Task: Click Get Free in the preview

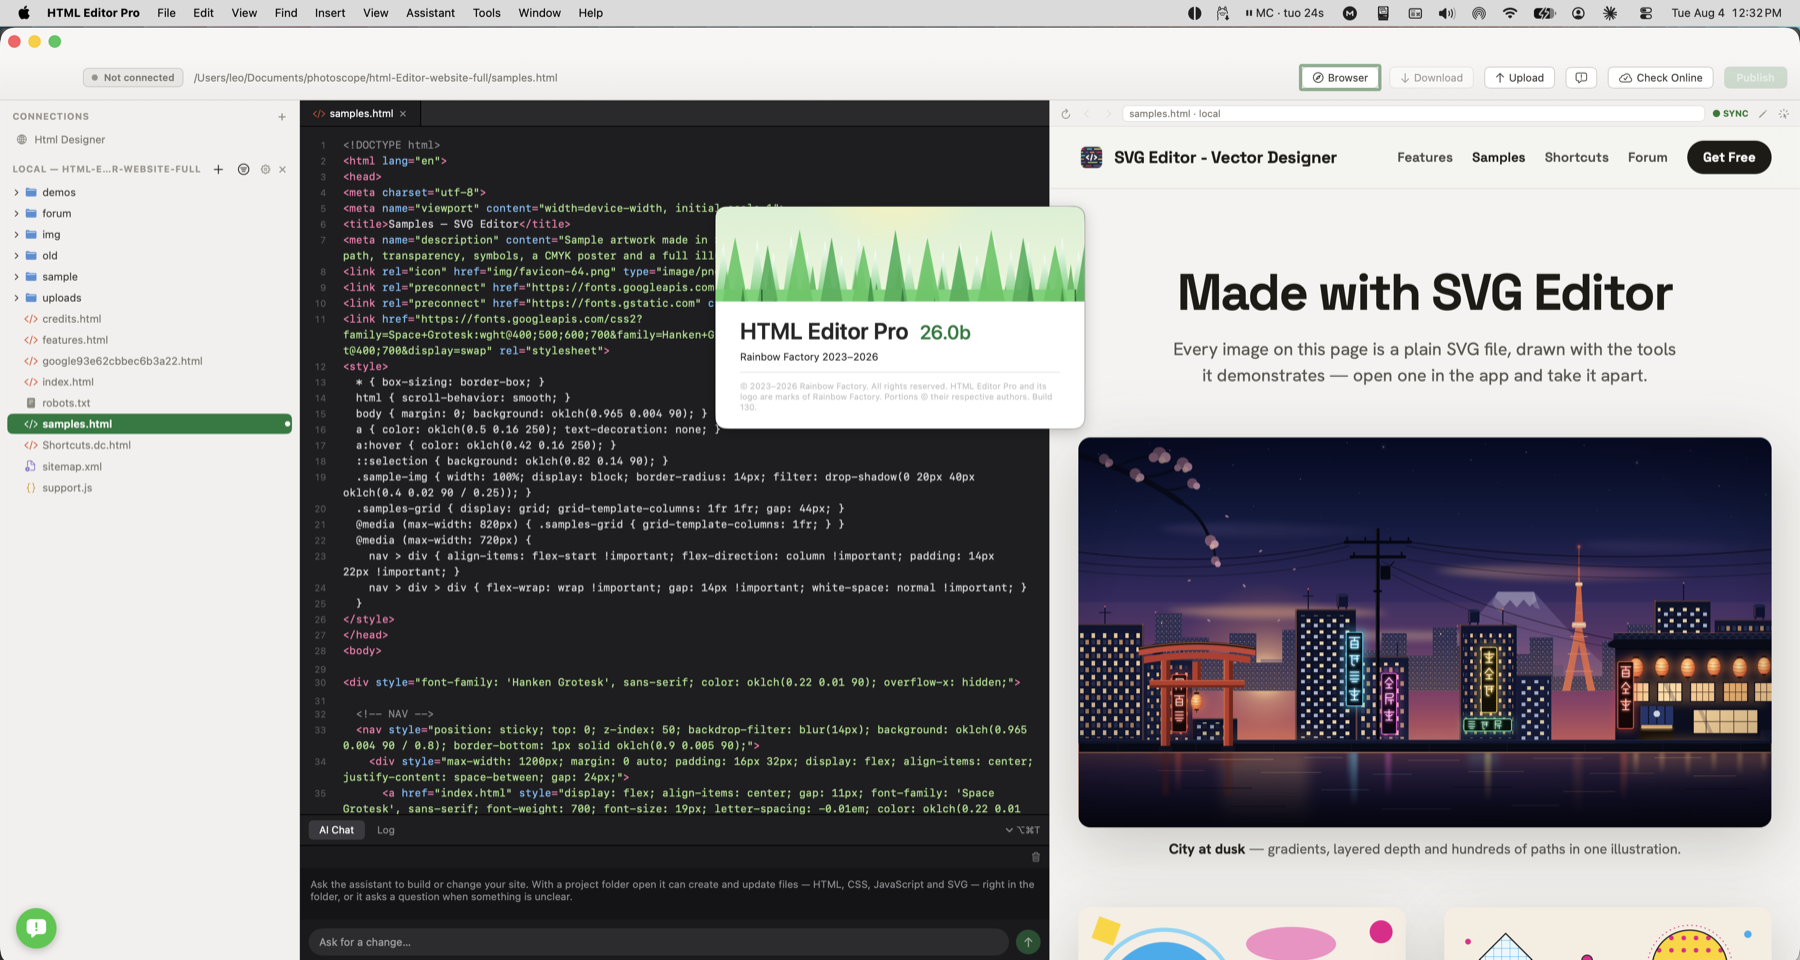Action: [x=1729, y=157]
